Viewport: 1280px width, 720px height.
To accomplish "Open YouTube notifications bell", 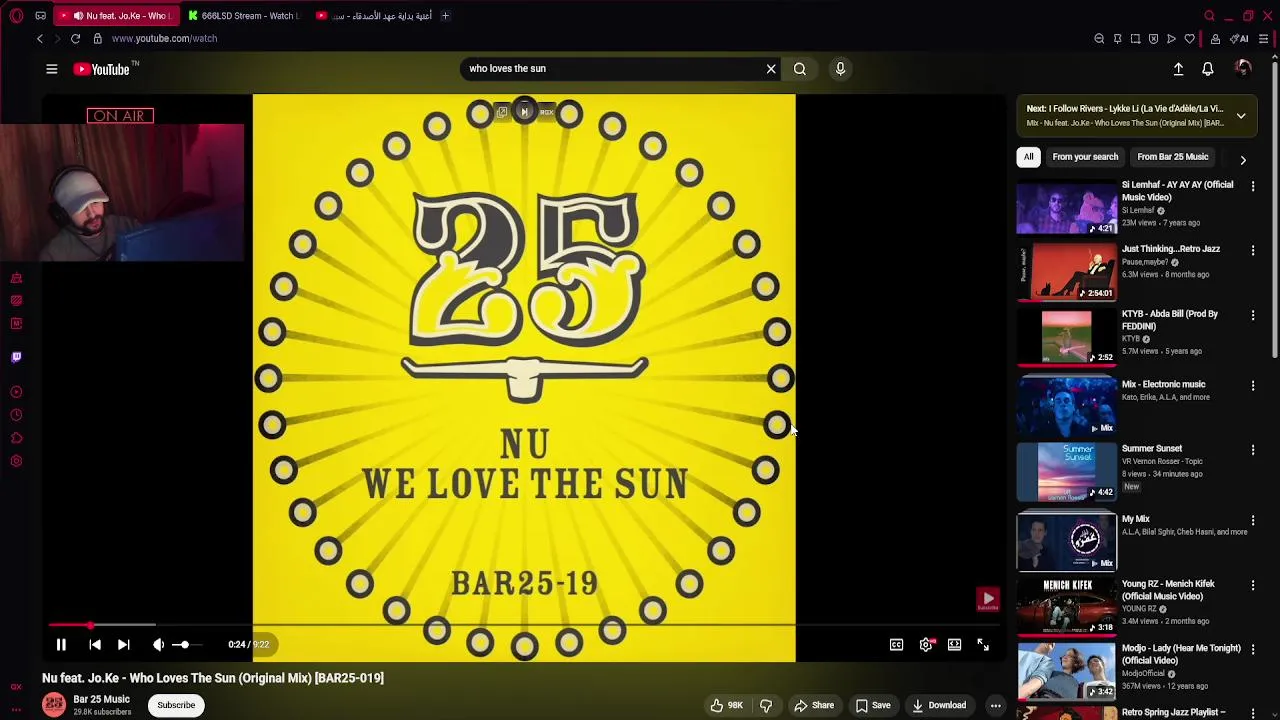I will (x=1208, y=69).
